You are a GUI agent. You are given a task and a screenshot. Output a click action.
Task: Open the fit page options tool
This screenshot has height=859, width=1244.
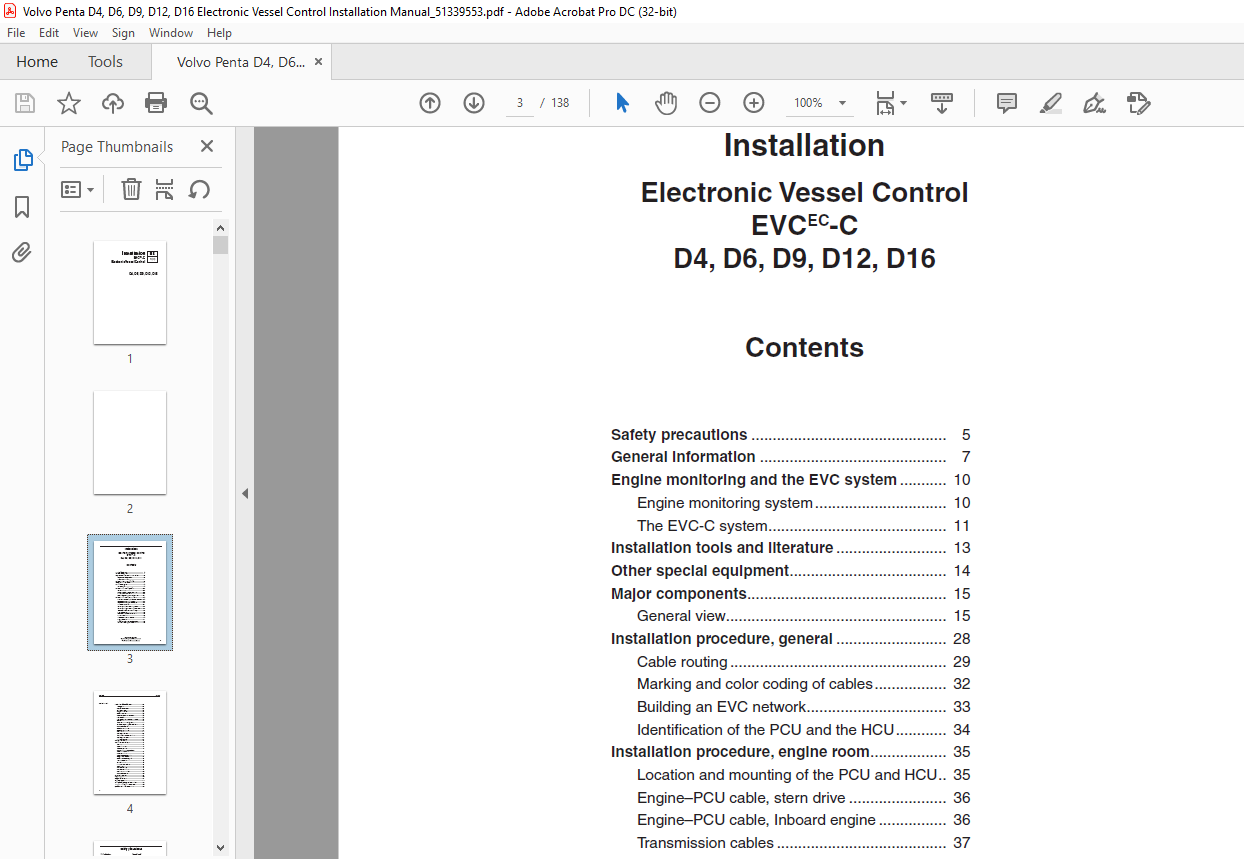890,103
